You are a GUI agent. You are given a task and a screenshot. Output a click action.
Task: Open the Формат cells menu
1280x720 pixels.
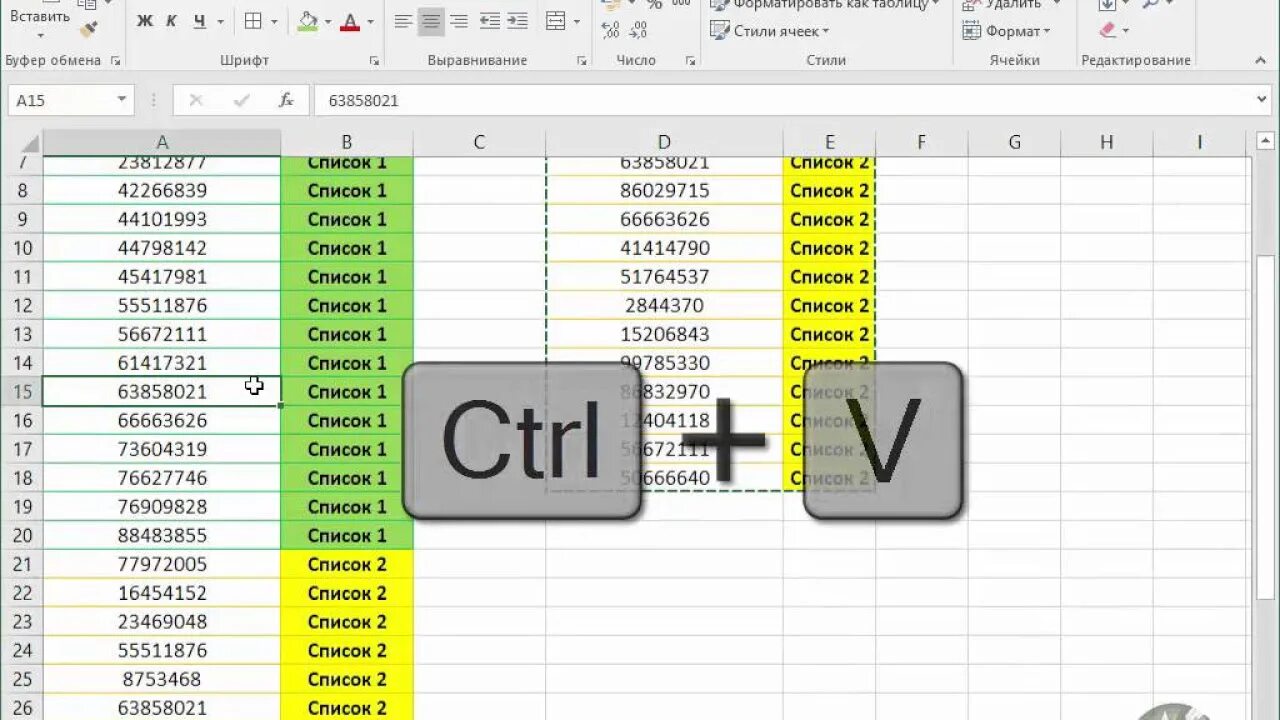(1006, 31)
